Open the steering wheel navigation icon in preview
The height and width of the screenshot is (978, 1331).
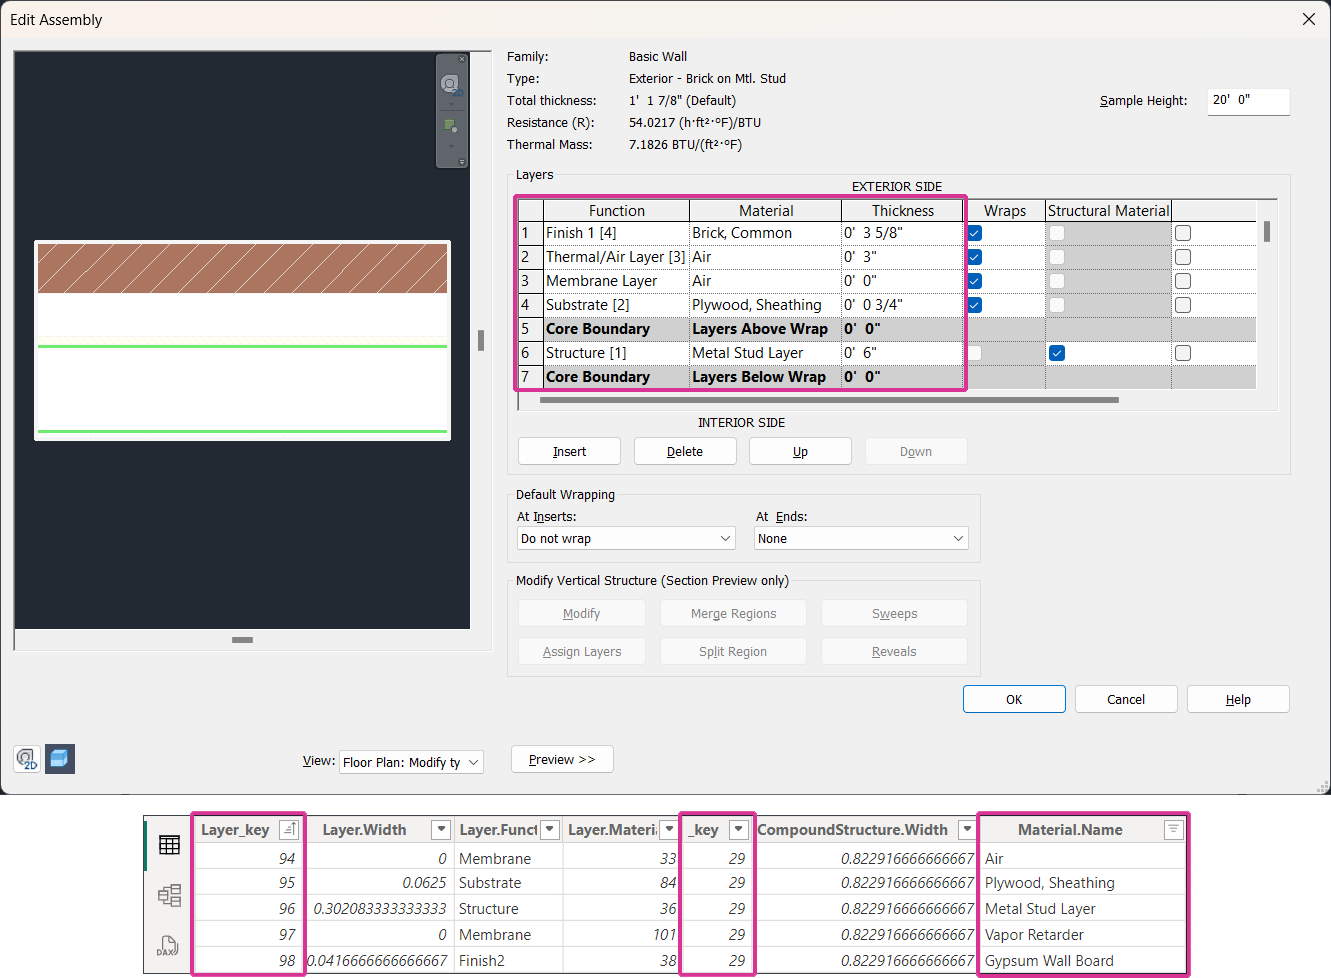[450, 84]
